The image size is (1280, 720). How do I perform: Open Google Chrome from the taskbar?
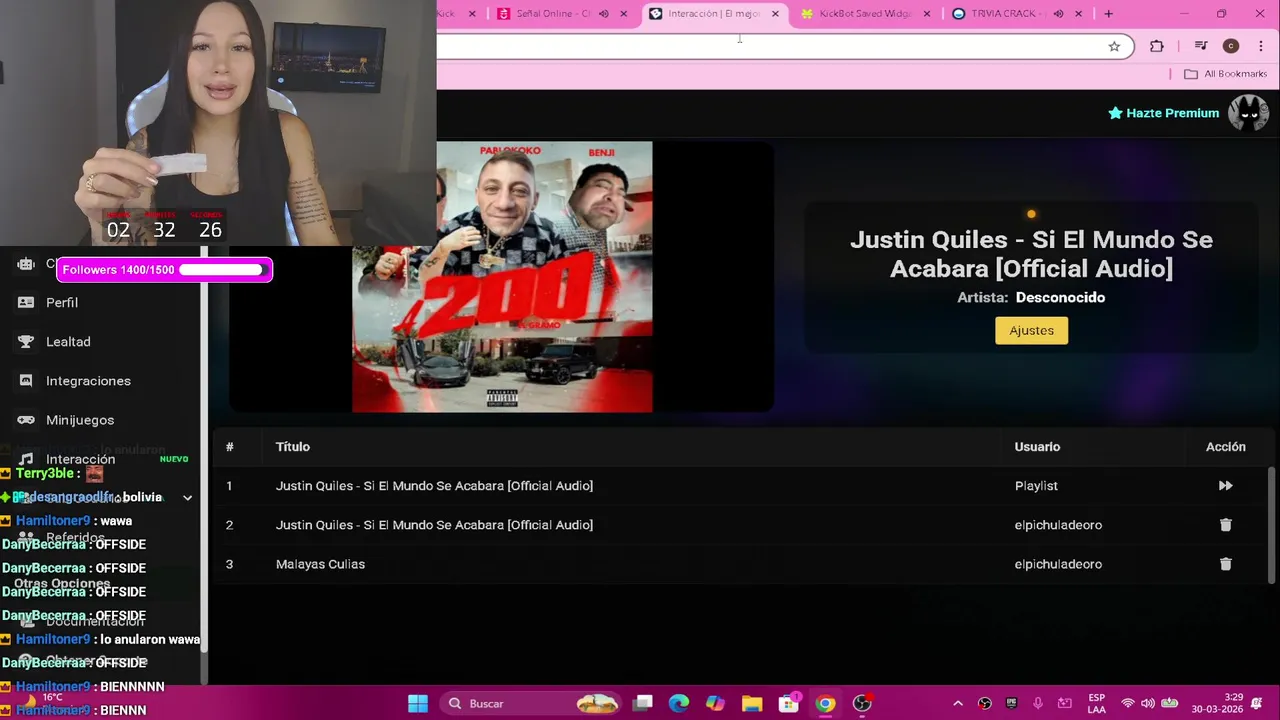click(825, 703)
